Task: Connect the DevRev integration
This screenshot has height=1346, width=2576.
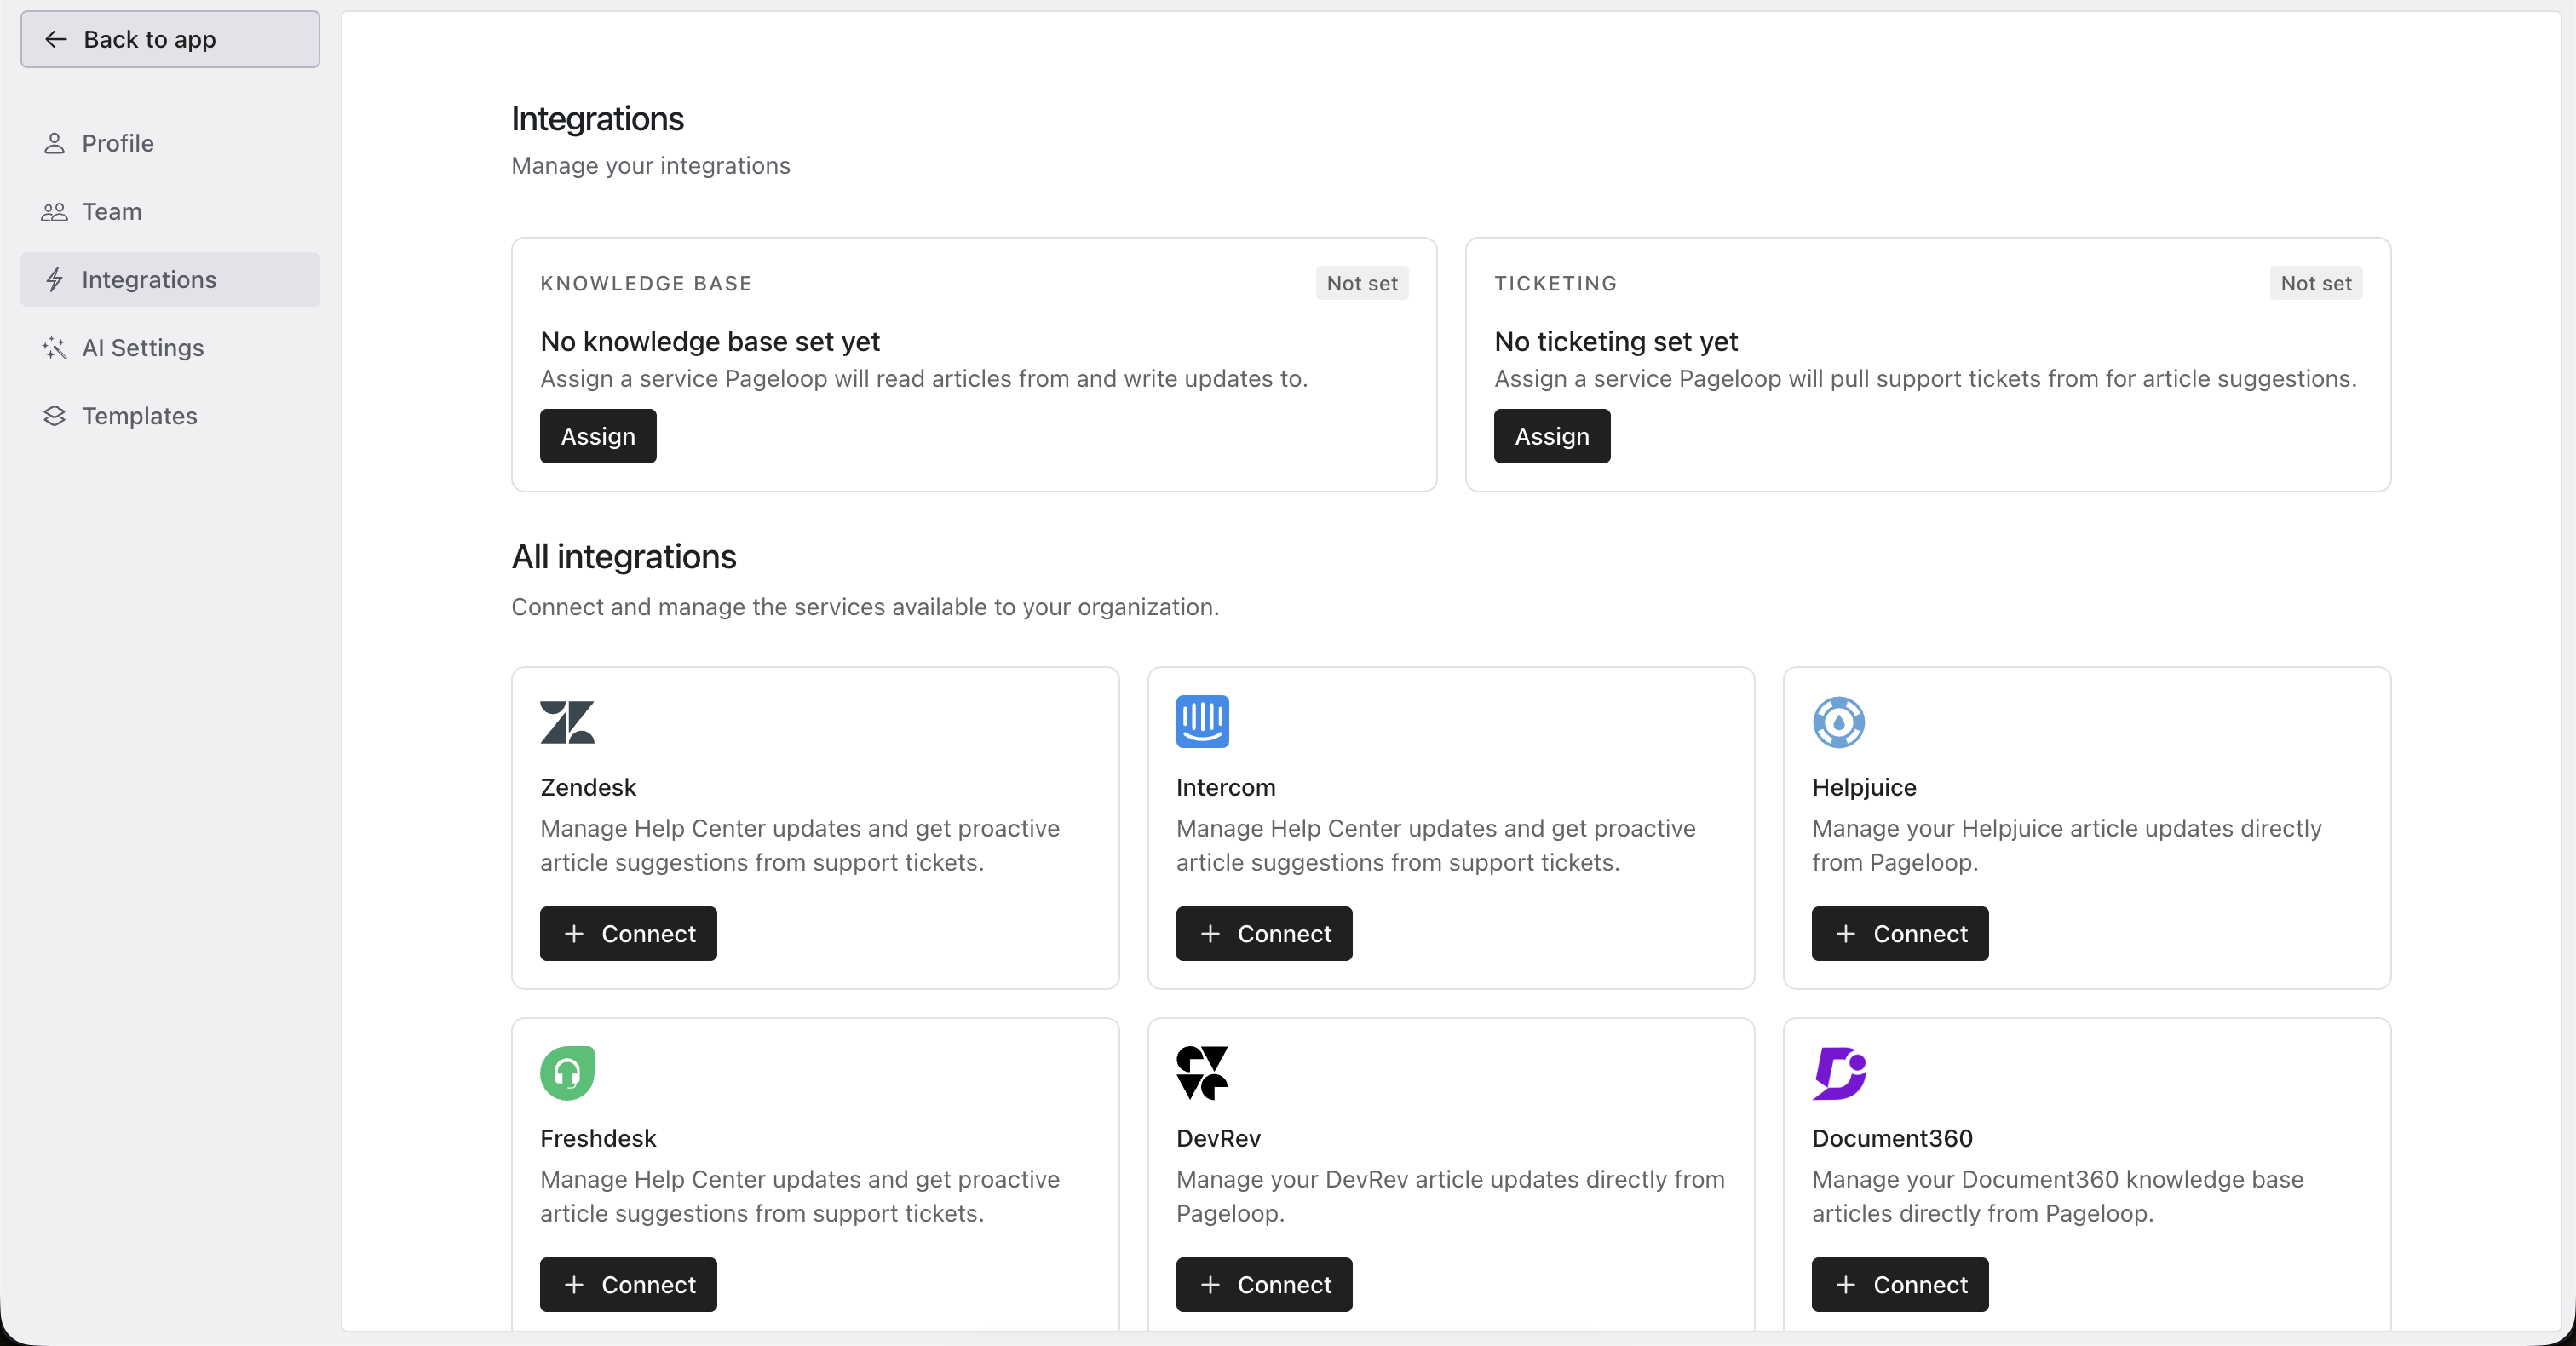Action: click(1264, 1284)
